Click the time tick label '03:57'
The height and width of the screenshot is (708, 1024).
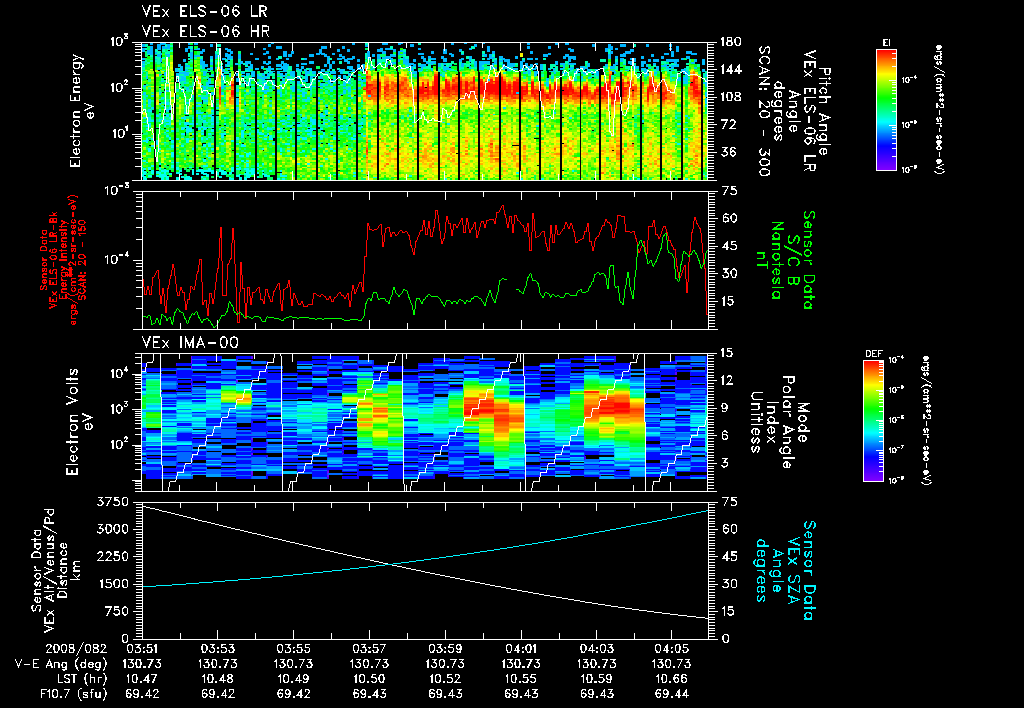(369, 649)
